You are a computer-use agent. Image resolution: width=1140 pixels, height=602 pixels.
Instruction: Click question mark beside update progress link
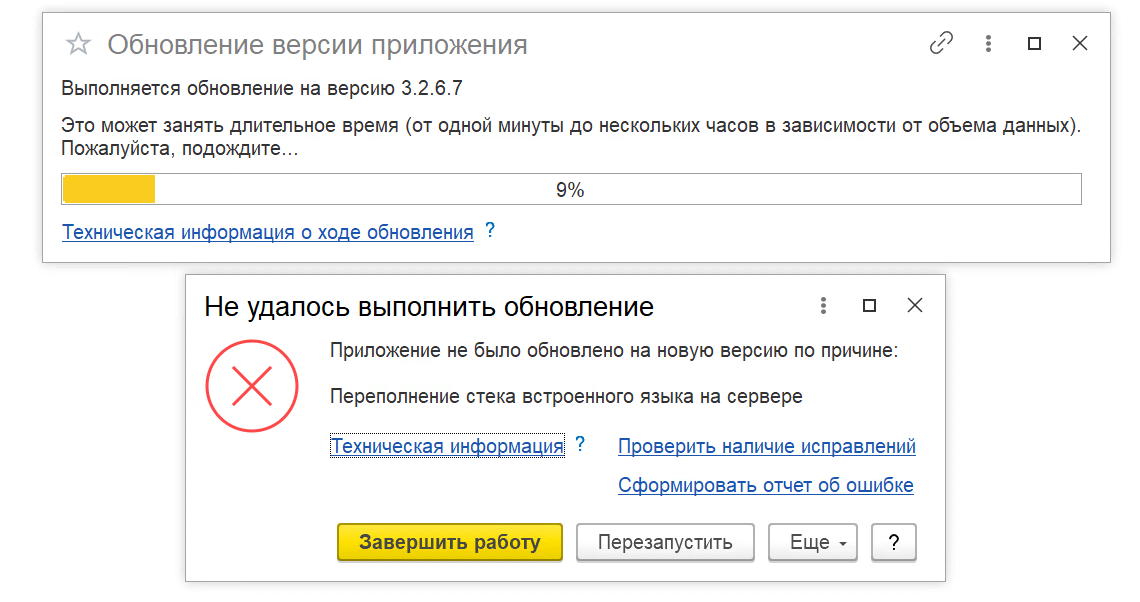[490, 230]
